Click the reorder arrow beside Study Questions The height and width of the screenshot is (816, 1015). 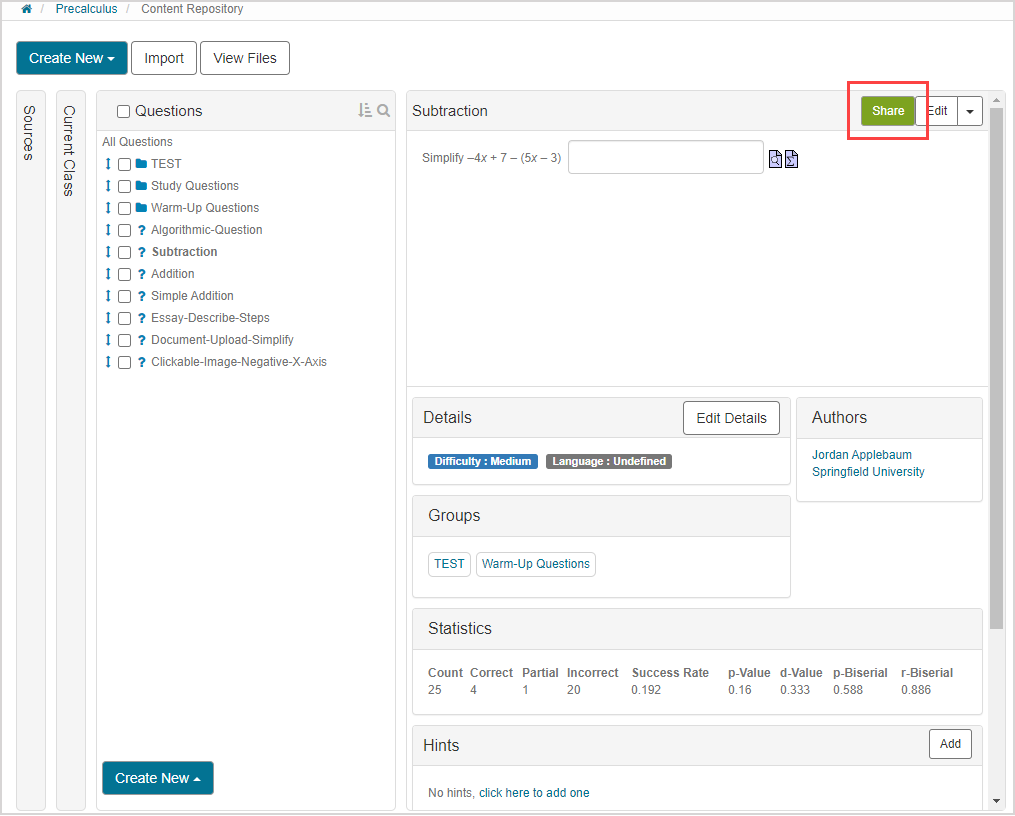pos(108,186)
